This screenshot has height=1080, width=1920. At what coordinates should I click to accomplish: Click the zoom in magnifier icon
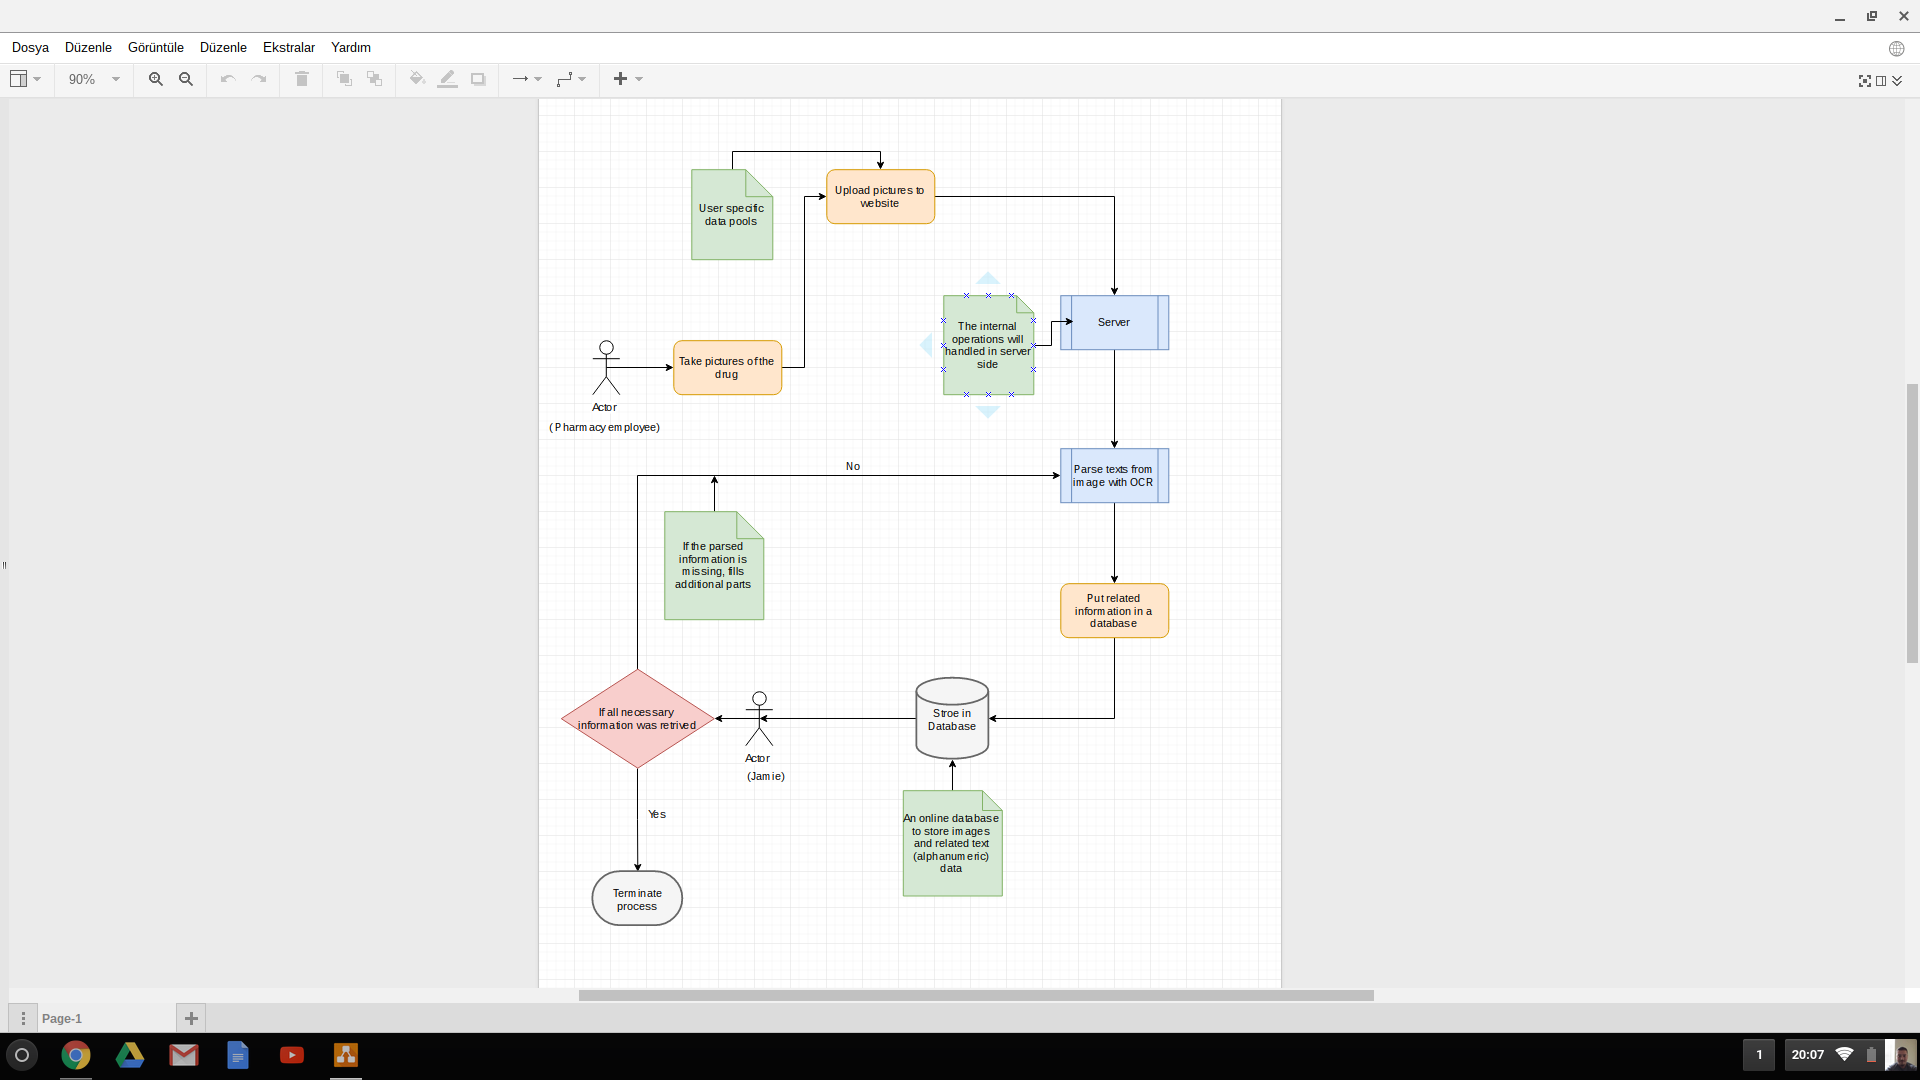(155, 79)
